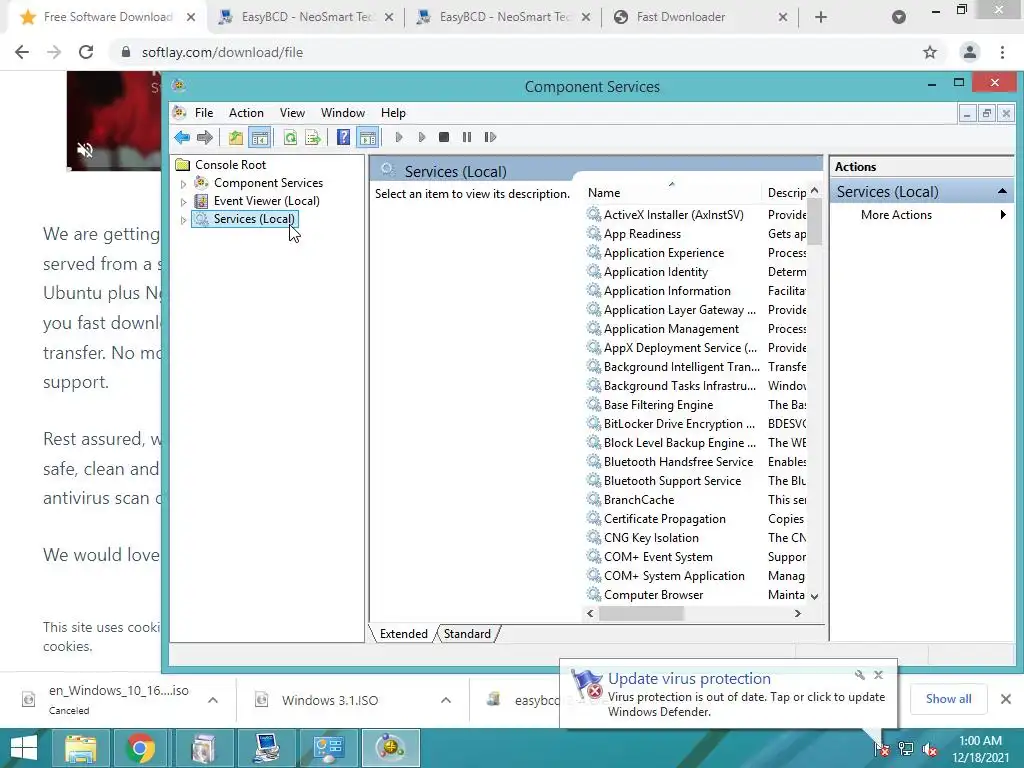Click scroll right arrow of services list
This screenshot has height=768, width=1024.
pyautogui.click(x=797, y=613)
